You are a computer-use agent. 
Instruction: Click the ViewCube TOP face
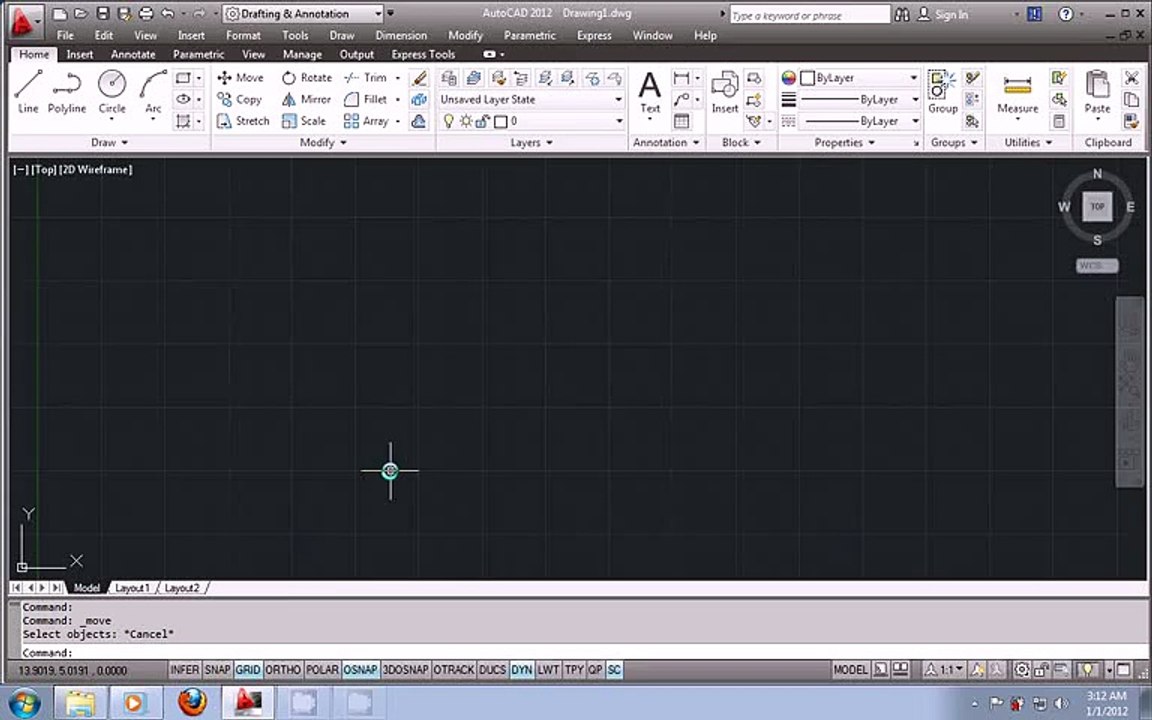1097,206
